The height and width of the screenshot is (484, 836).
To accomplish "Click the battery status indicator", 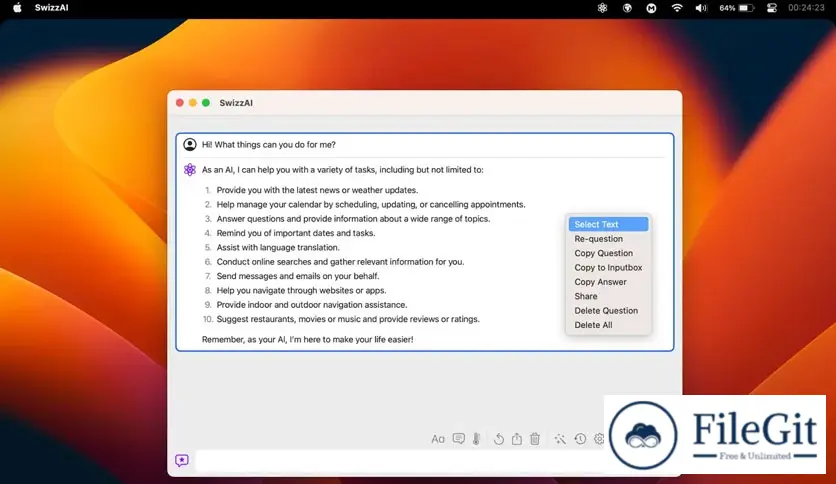I will [x=736, y=8].
